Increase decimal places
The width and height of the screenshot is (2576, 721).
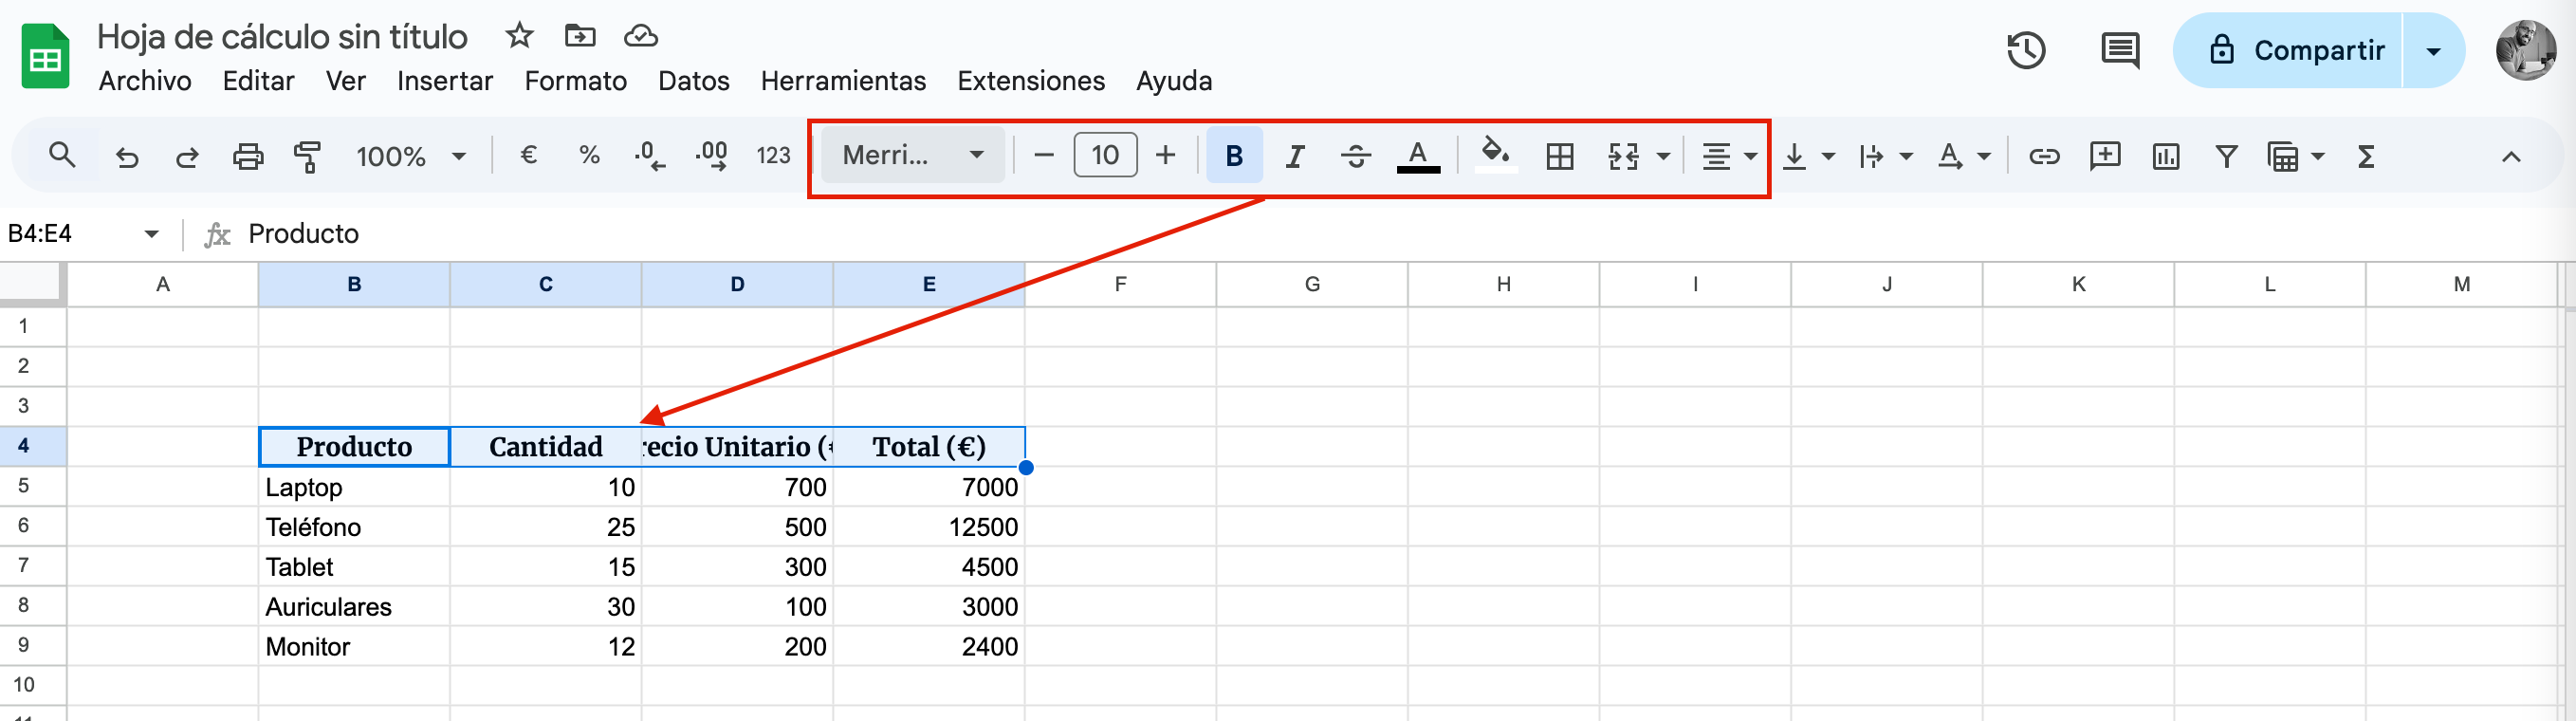[x=711, y=156]
